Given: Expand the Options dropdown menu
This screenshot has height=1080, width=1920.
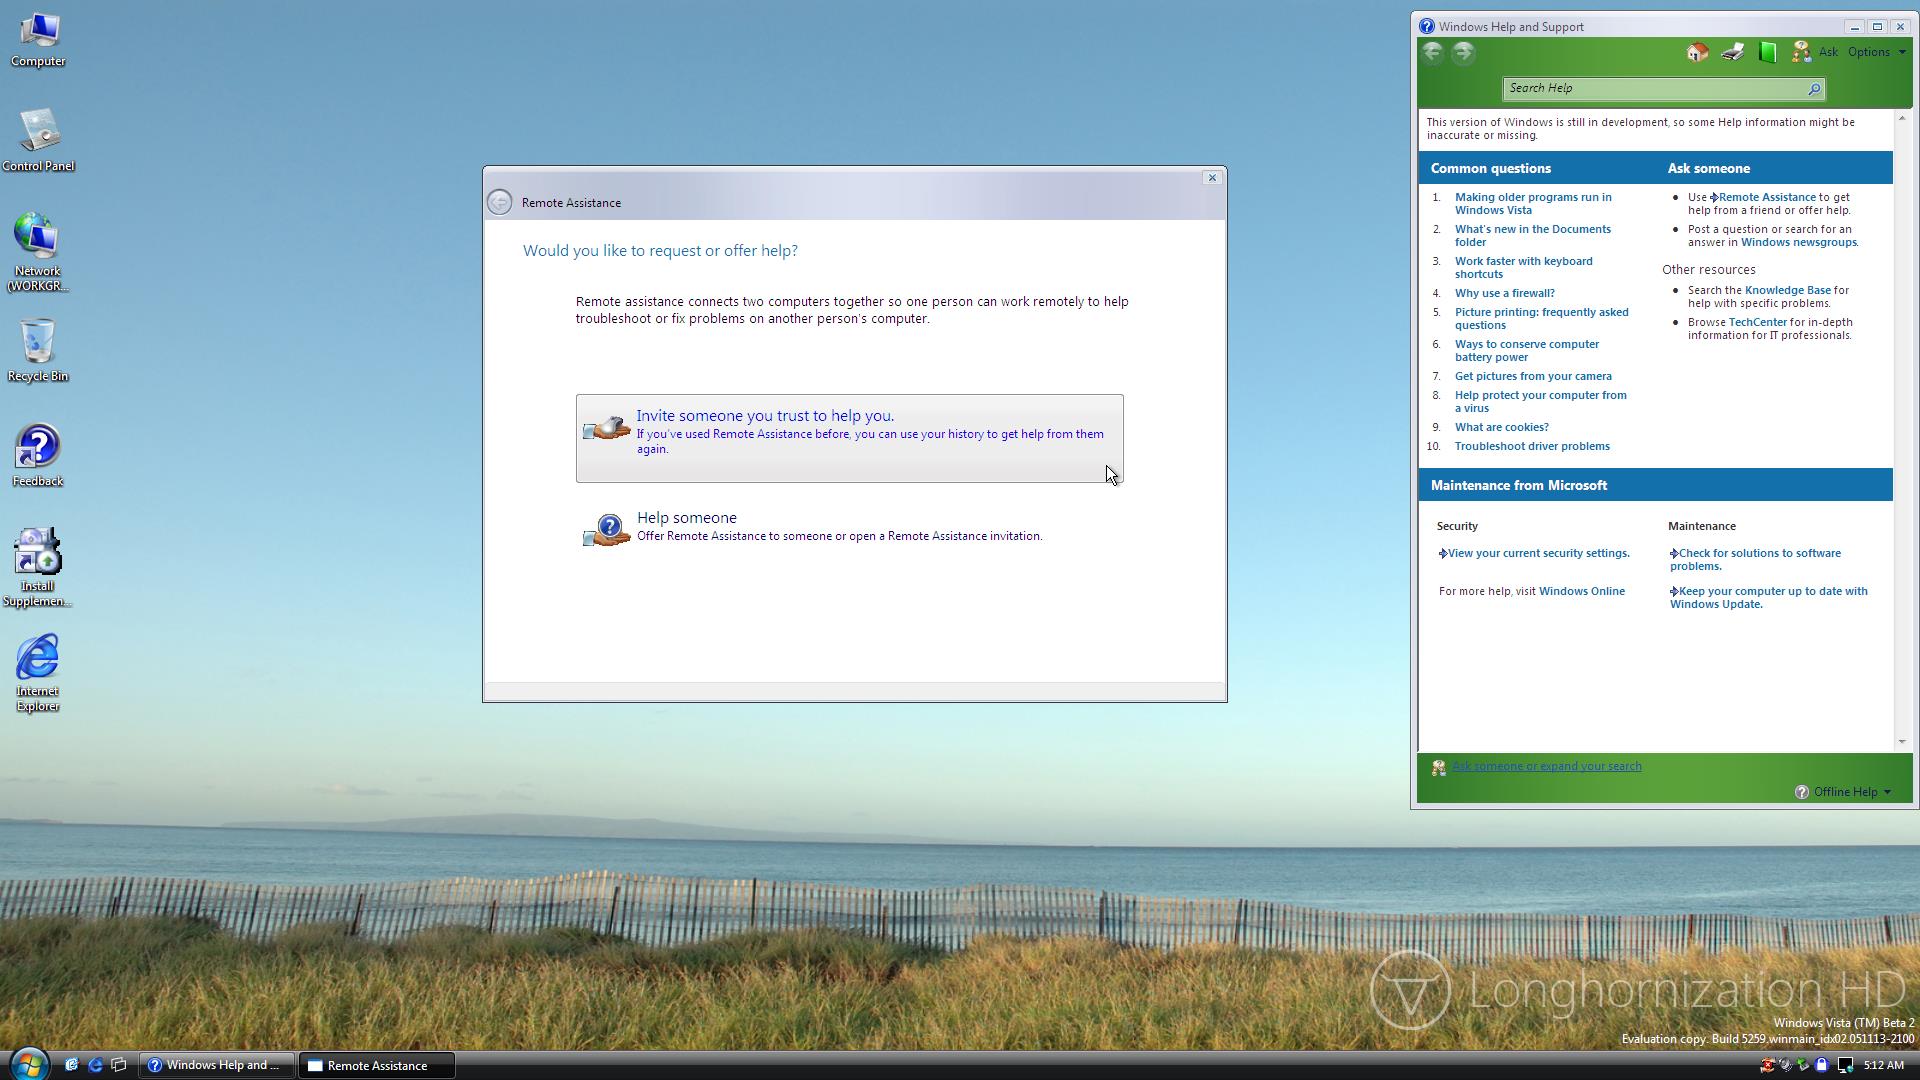Looking at the screenshot, I should point(1877,52).
